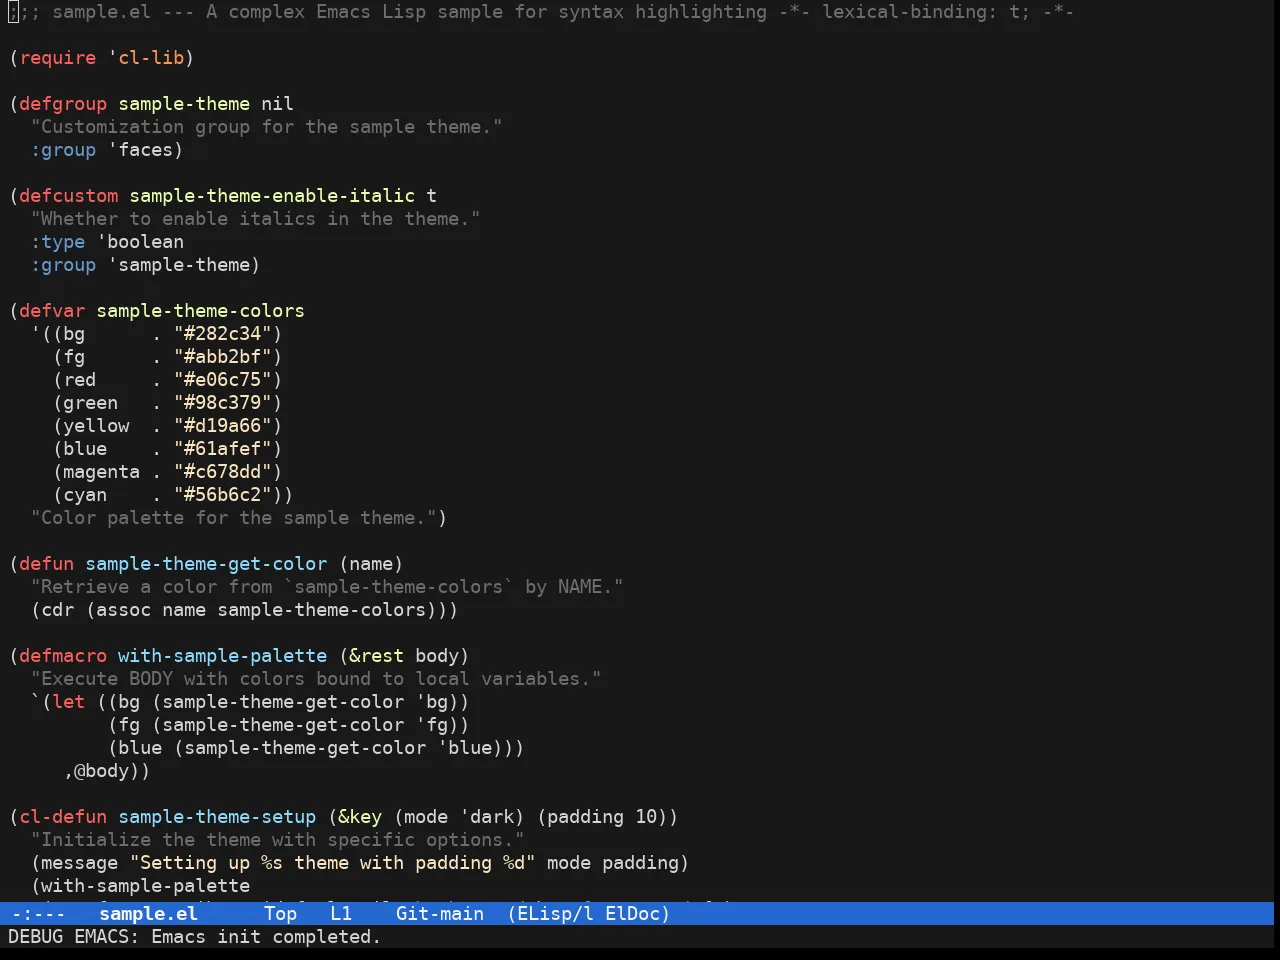Click function name 'sample-theme-setup'
This screenshot has width=1280, height=960.
click(x=217, y=817)
